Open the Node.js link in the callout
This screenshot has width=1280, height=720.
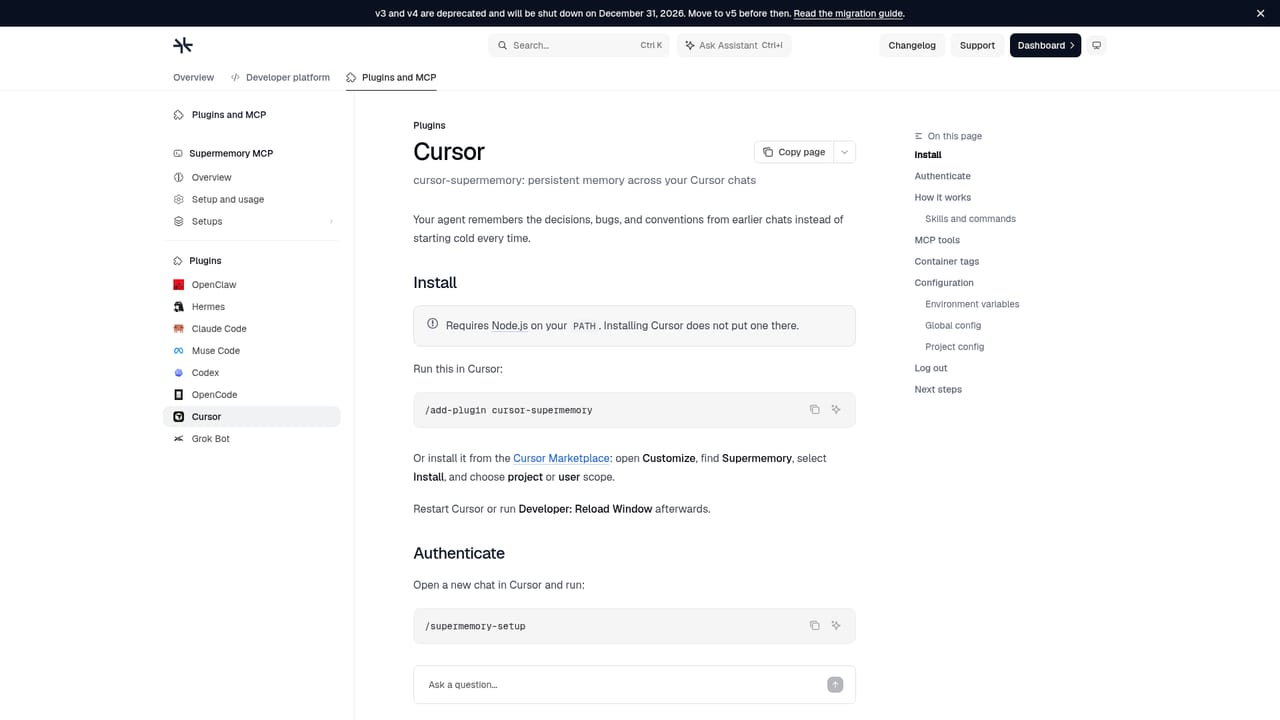(x=509, y=325)
